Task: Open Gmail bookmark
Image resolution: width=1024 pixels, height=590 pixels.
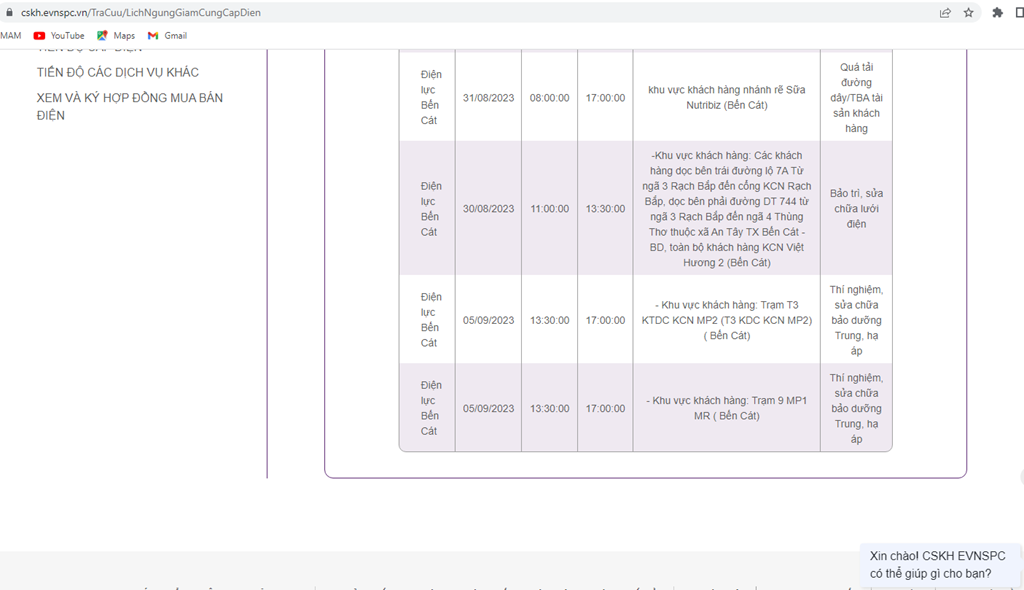Action: point(167,35)
